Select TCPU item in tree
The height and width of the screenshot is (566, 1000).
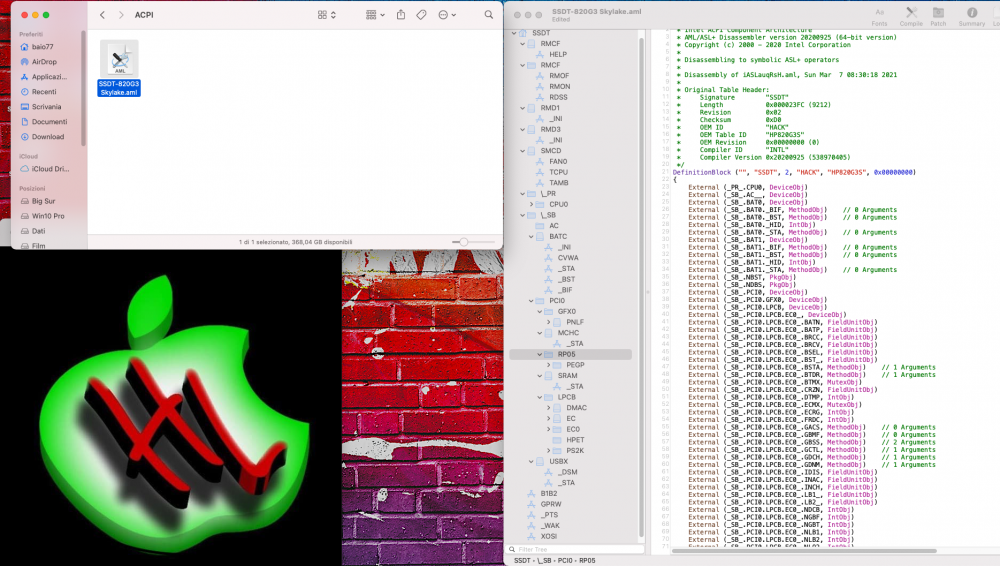tap(559, 172)
